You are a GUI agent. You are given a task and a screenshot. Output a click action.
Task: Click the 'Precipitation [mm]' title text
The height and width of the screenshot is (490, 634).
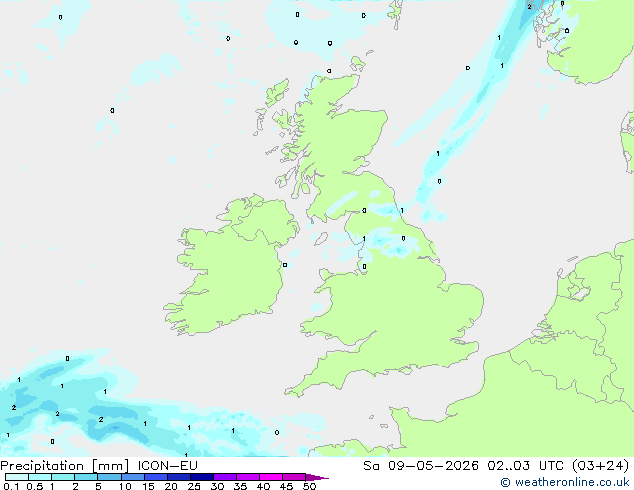coord(65,466)
